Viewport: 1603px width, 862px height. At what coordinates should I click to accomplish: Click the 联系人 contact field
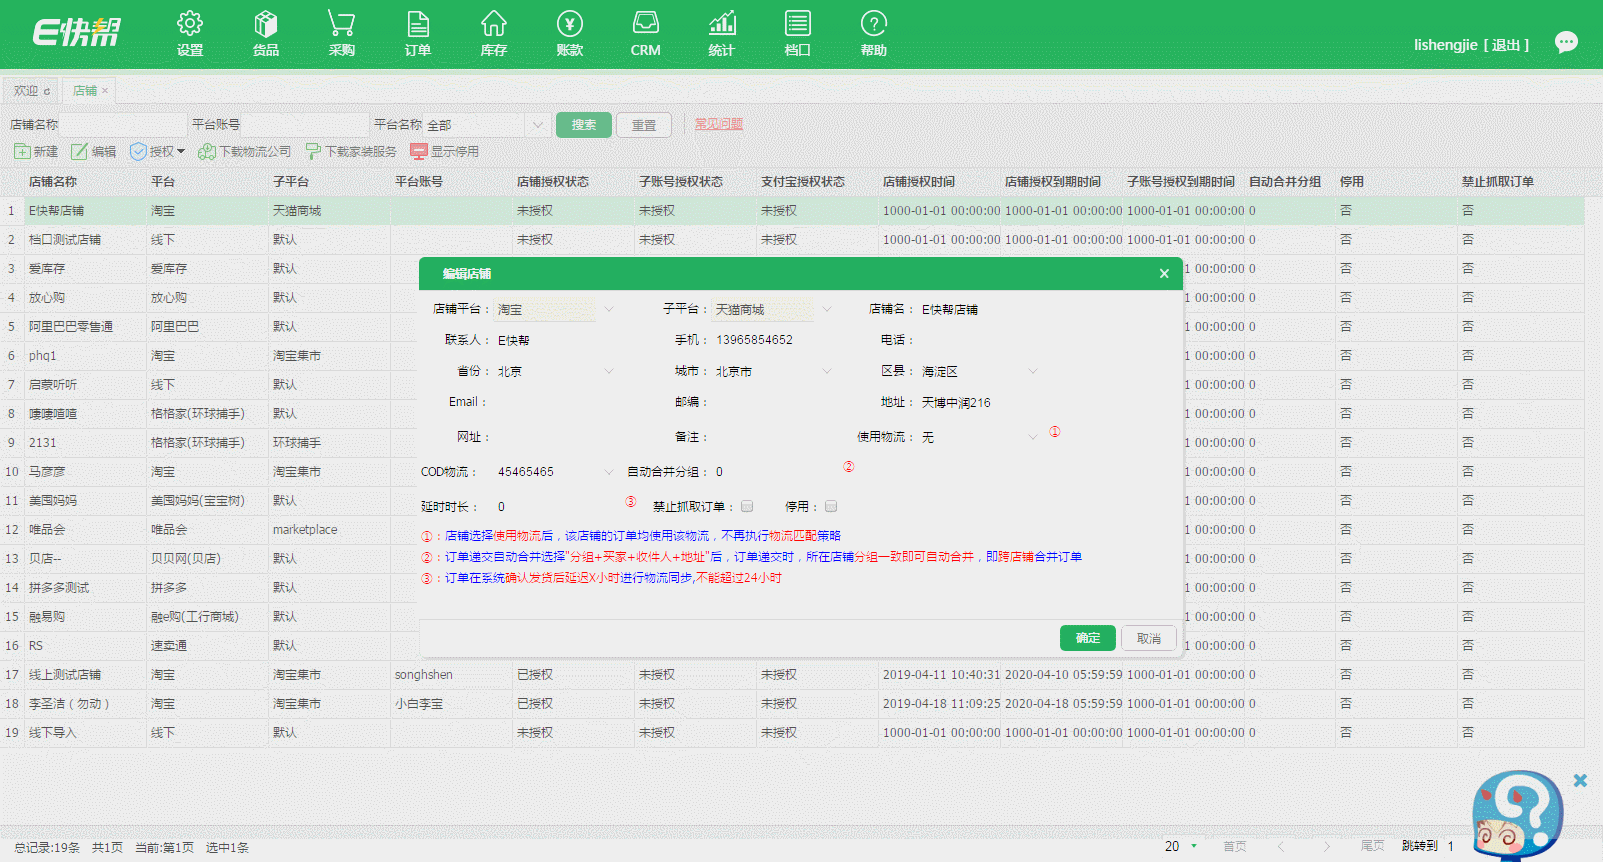pos(556,340)
